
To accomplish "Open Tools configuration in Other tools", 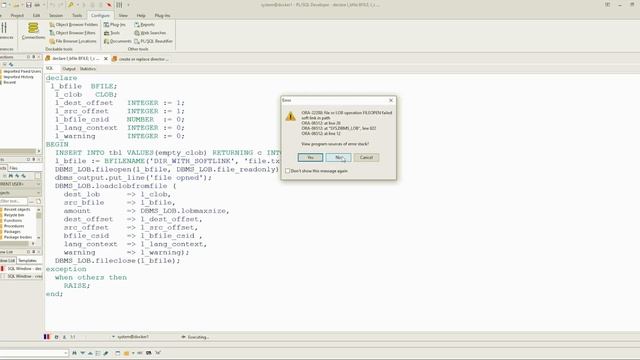I will [x=112, y=33].
